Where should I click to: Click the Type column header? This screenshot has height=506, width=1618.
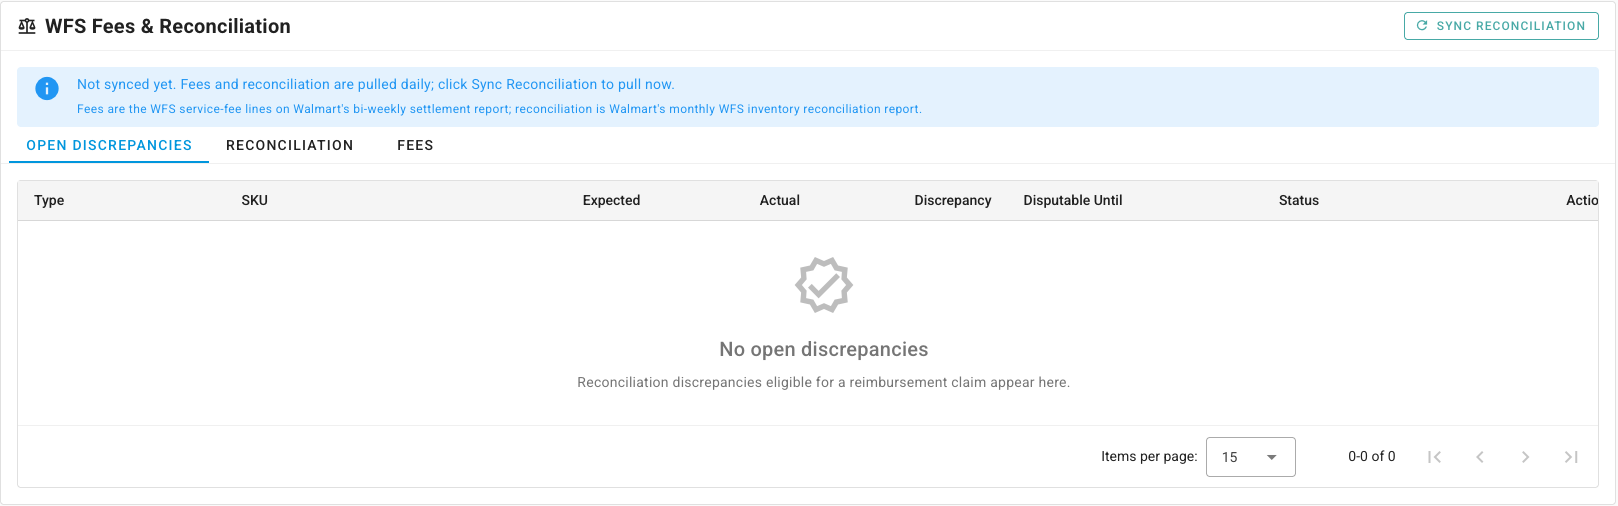pos(49,200)
